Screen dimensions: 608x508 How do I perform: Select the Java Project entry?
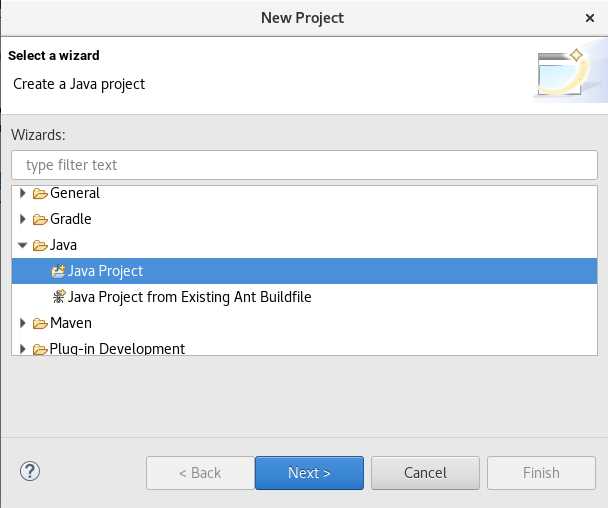click(x=304, y=271)
